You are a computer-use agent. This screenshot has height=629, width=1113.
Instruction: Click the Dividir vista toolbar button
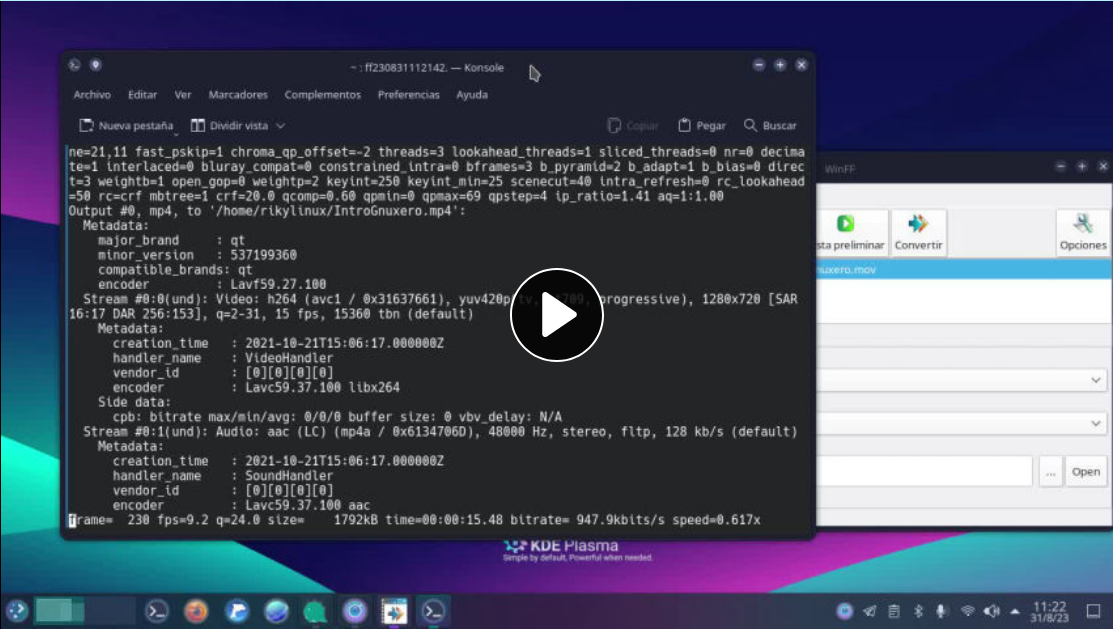pos(229,126)
